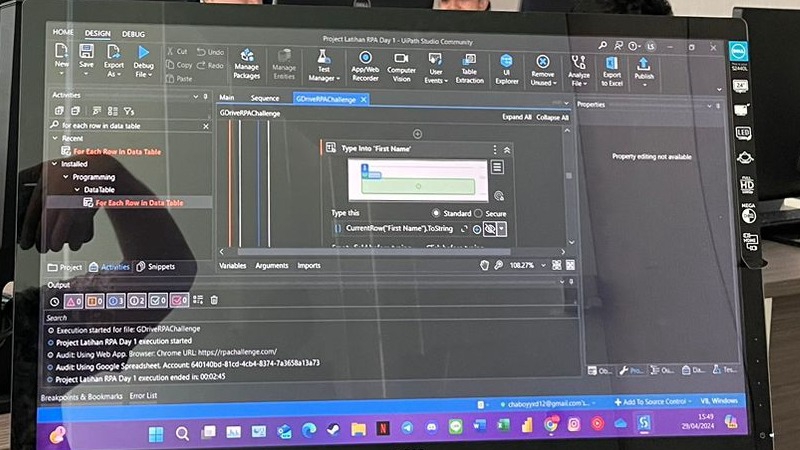The height and width of the screenshot is (450, 800).
Task: Toggle trace filter showing 2
Action: (136, 301)
